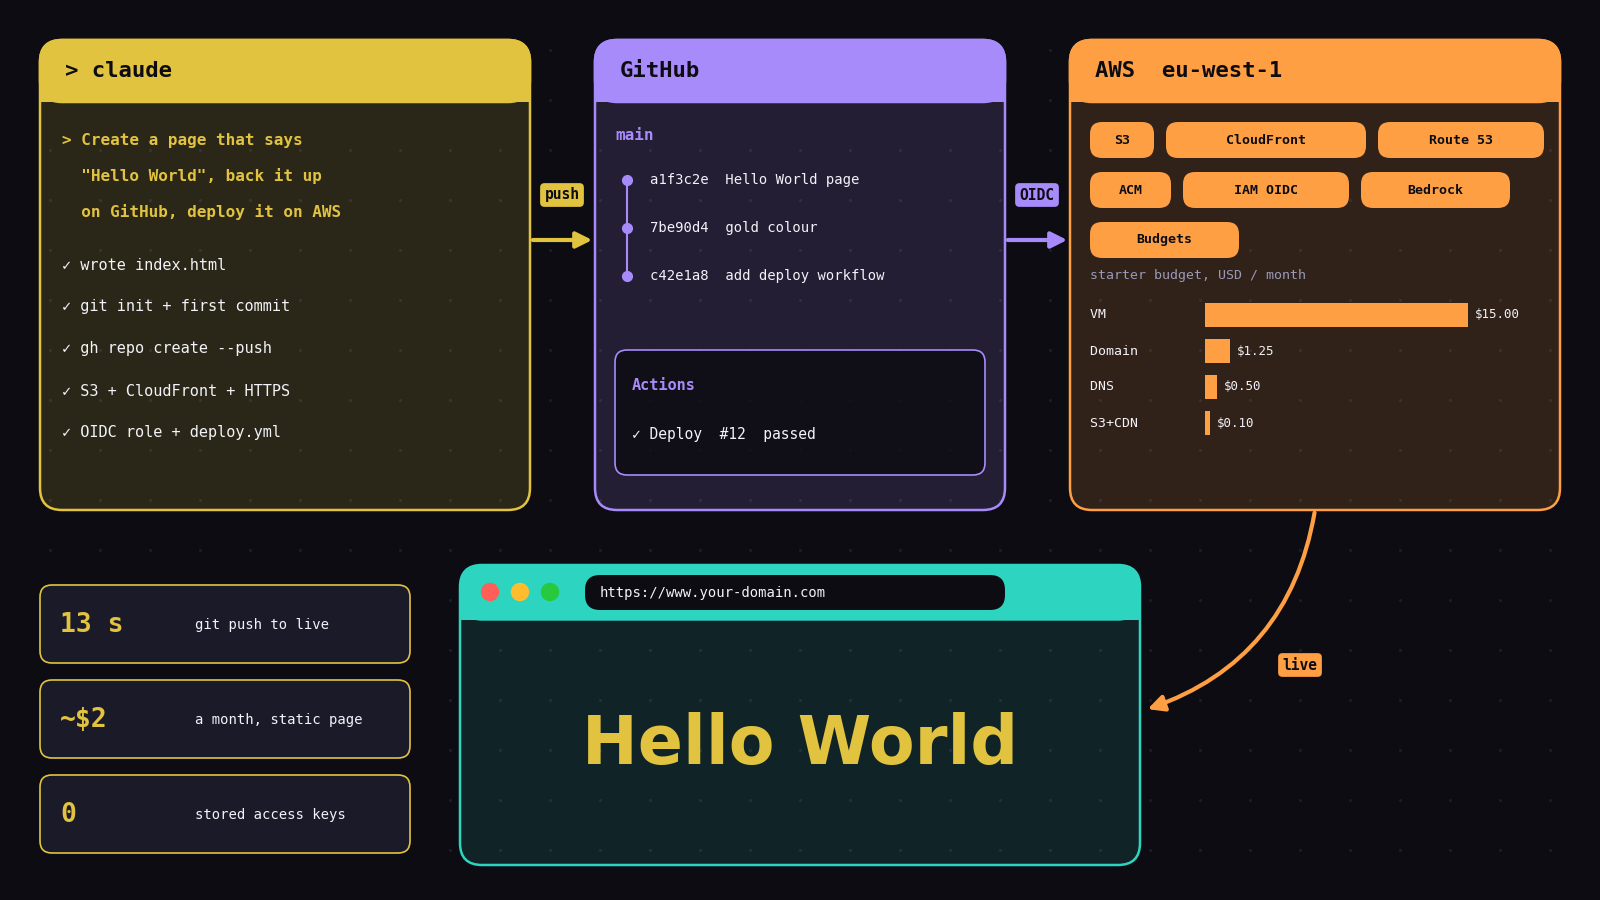Select the a1f3c2e commit dot
Screen dimensions: 1600x900
coord(627,180)
